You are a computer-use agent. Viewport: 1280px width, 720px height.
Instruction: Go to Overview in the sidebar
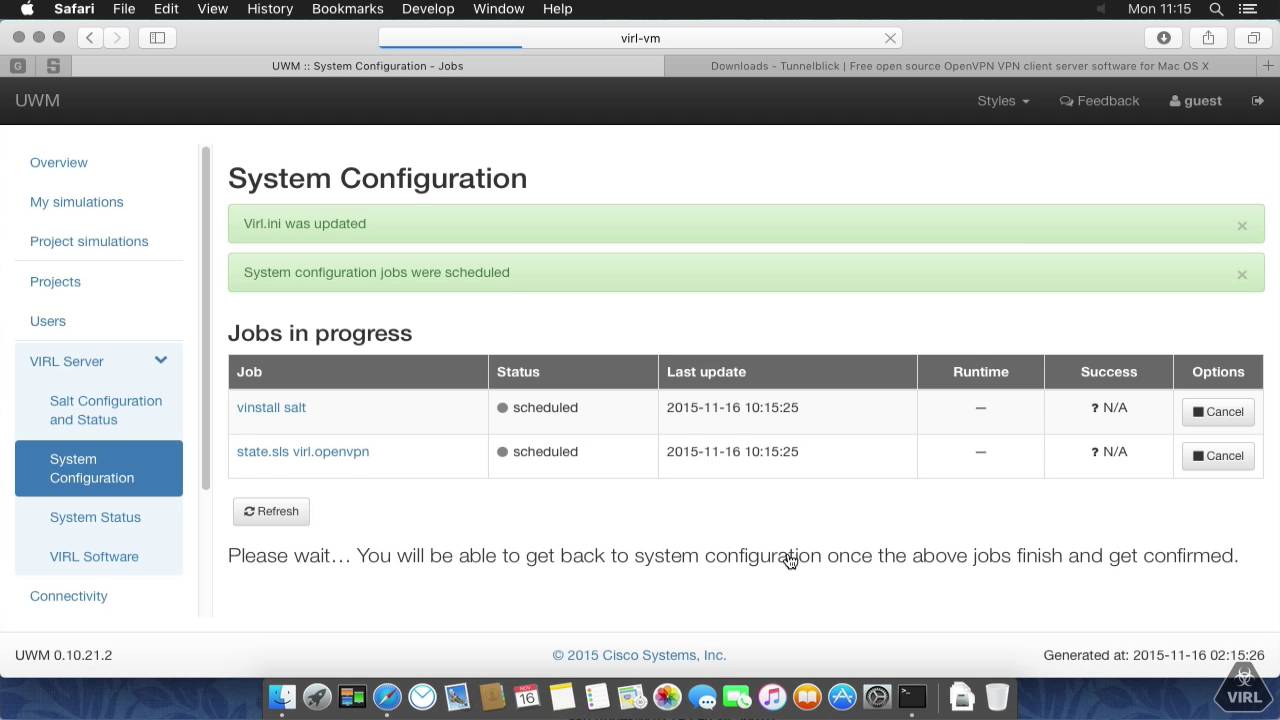pyautogui.click(x=58, y=163)
